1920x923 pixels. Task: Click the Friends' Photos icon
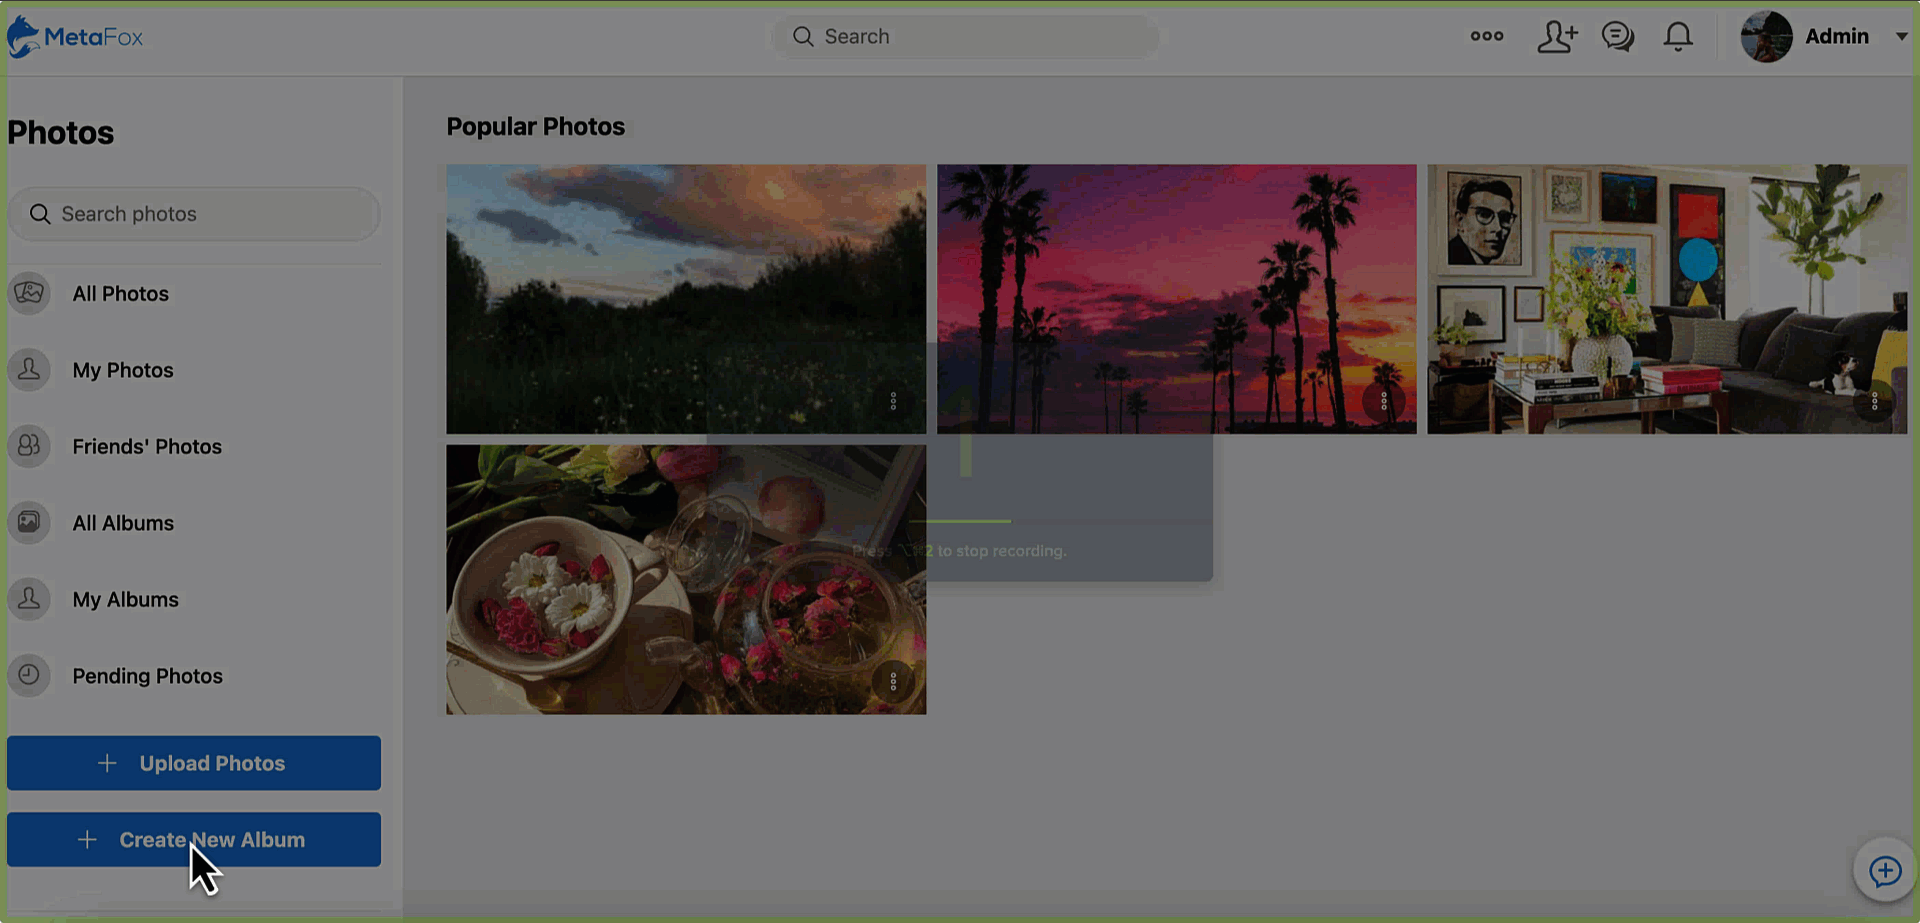(29, 446)
